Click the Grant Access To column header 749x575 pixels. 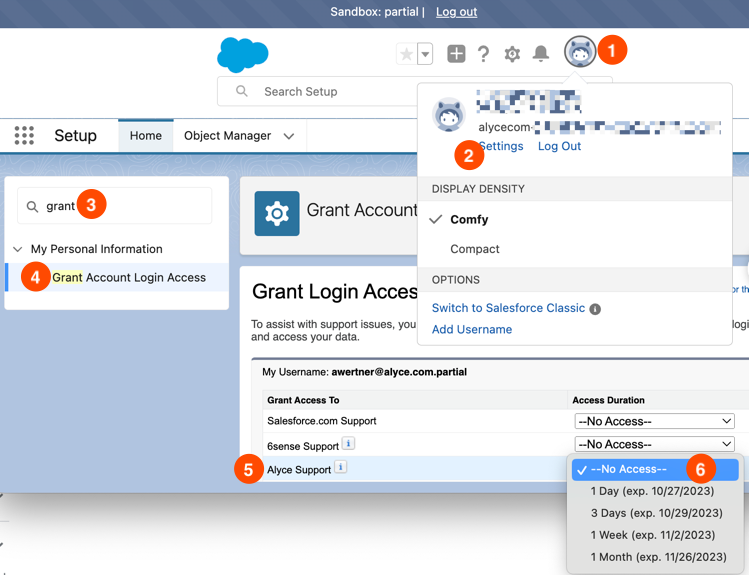pyautogui.click(x=303, y=400)
